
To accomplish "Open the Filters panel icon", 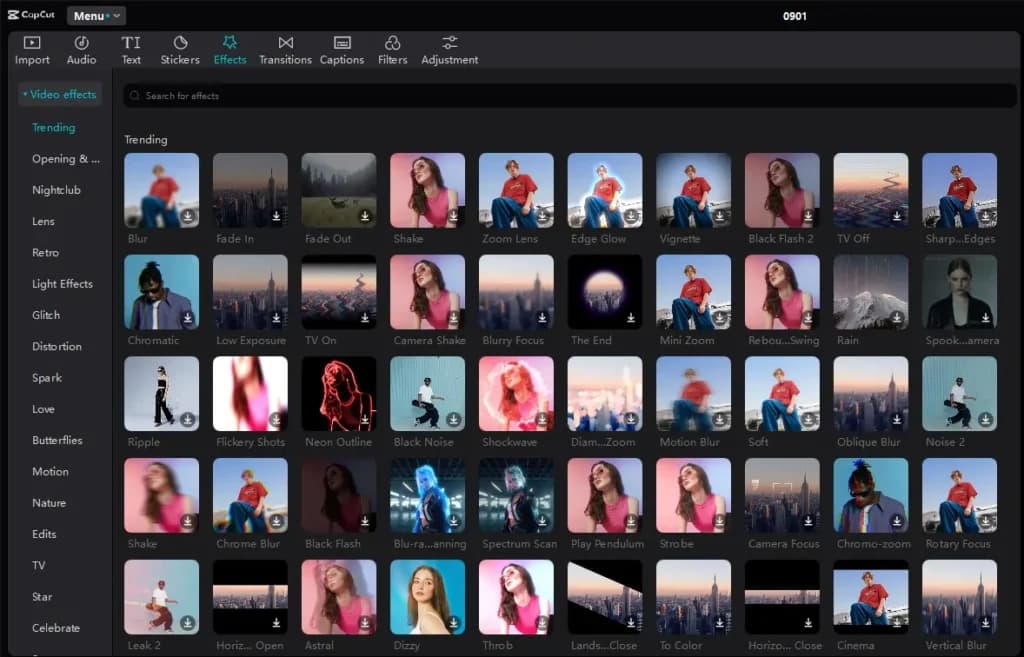I will pyautogui.click(x=392, y=43).
